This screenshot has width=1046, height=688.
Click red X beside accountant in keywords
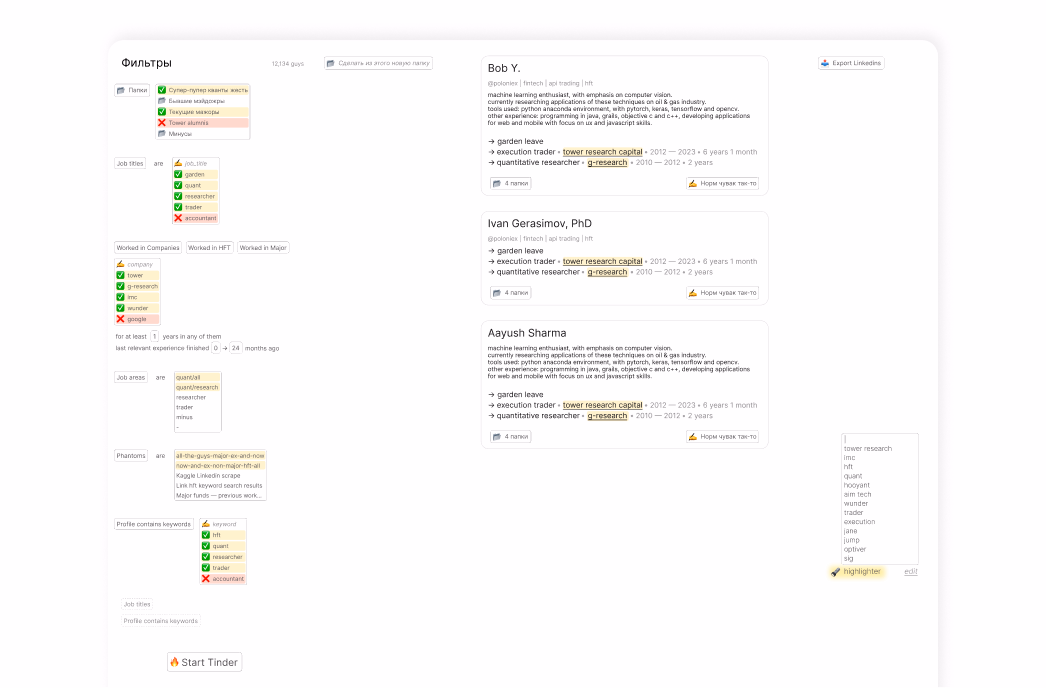tap(205, 579)
